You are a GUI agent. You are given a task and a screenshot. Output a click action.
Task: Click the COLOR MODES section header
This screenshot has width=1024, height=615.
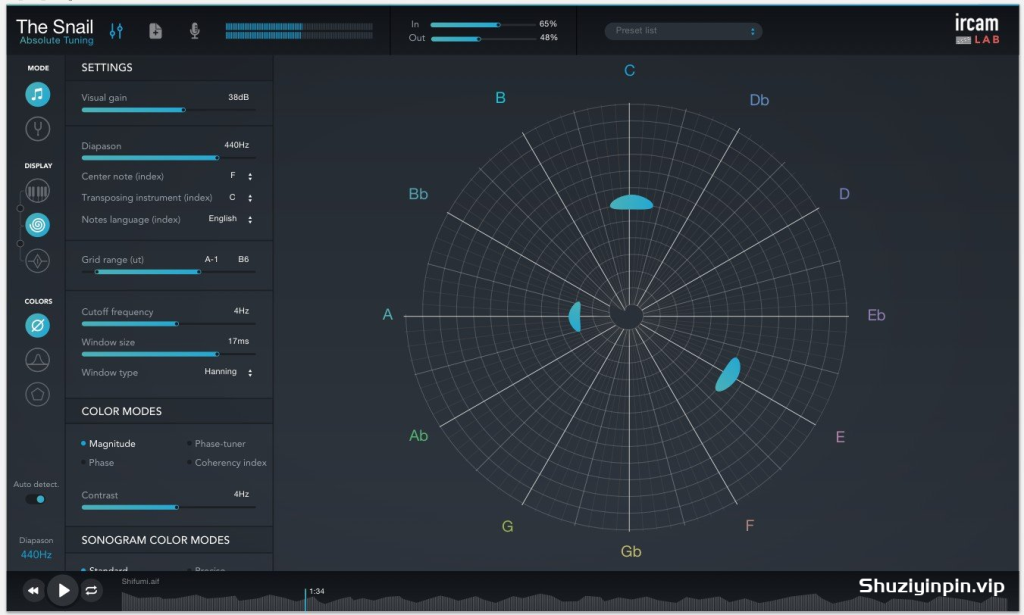[x=121, y=411]
